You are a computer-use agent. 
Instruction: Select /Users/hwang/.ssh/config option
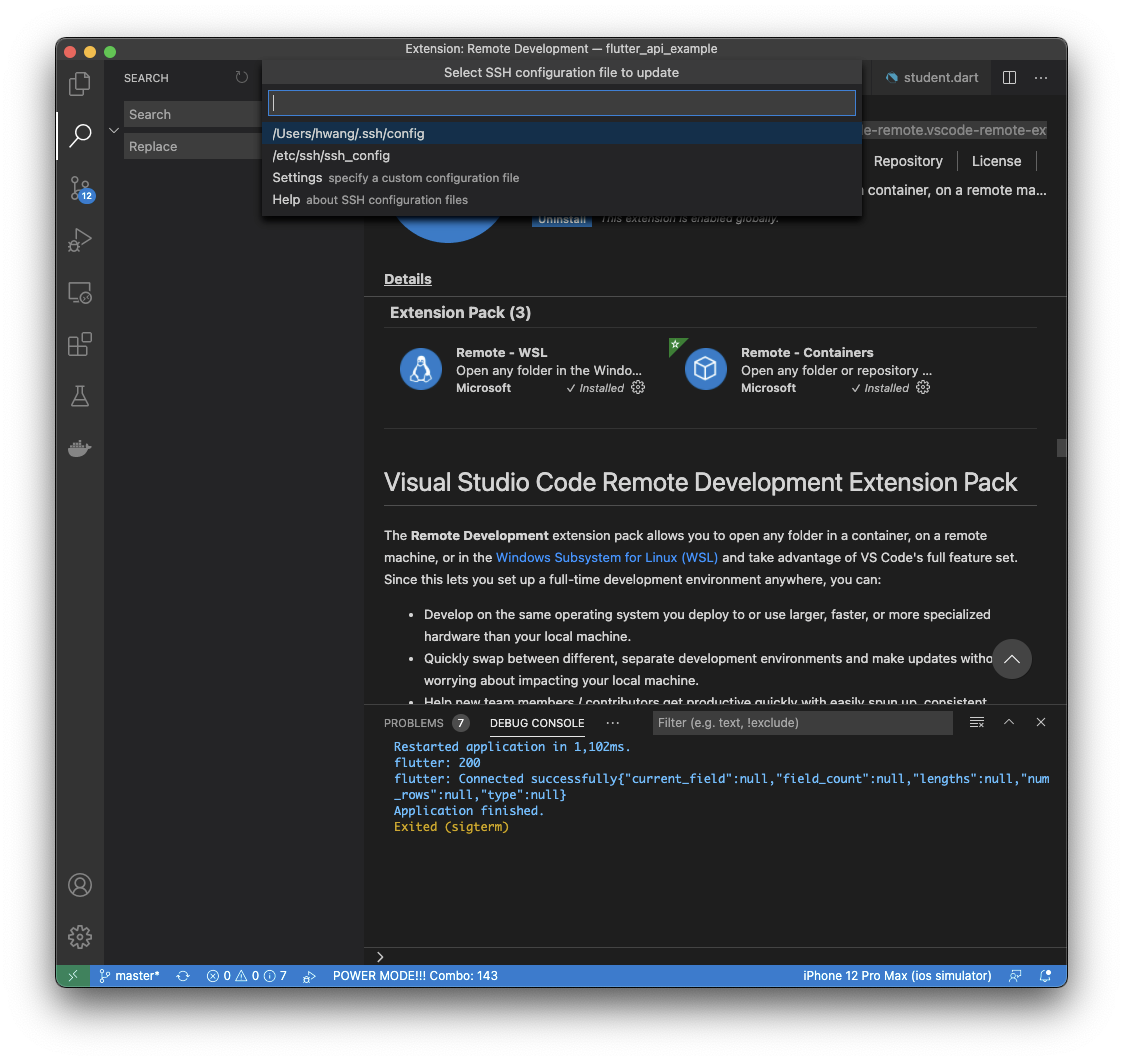click(x=562, y=133)
